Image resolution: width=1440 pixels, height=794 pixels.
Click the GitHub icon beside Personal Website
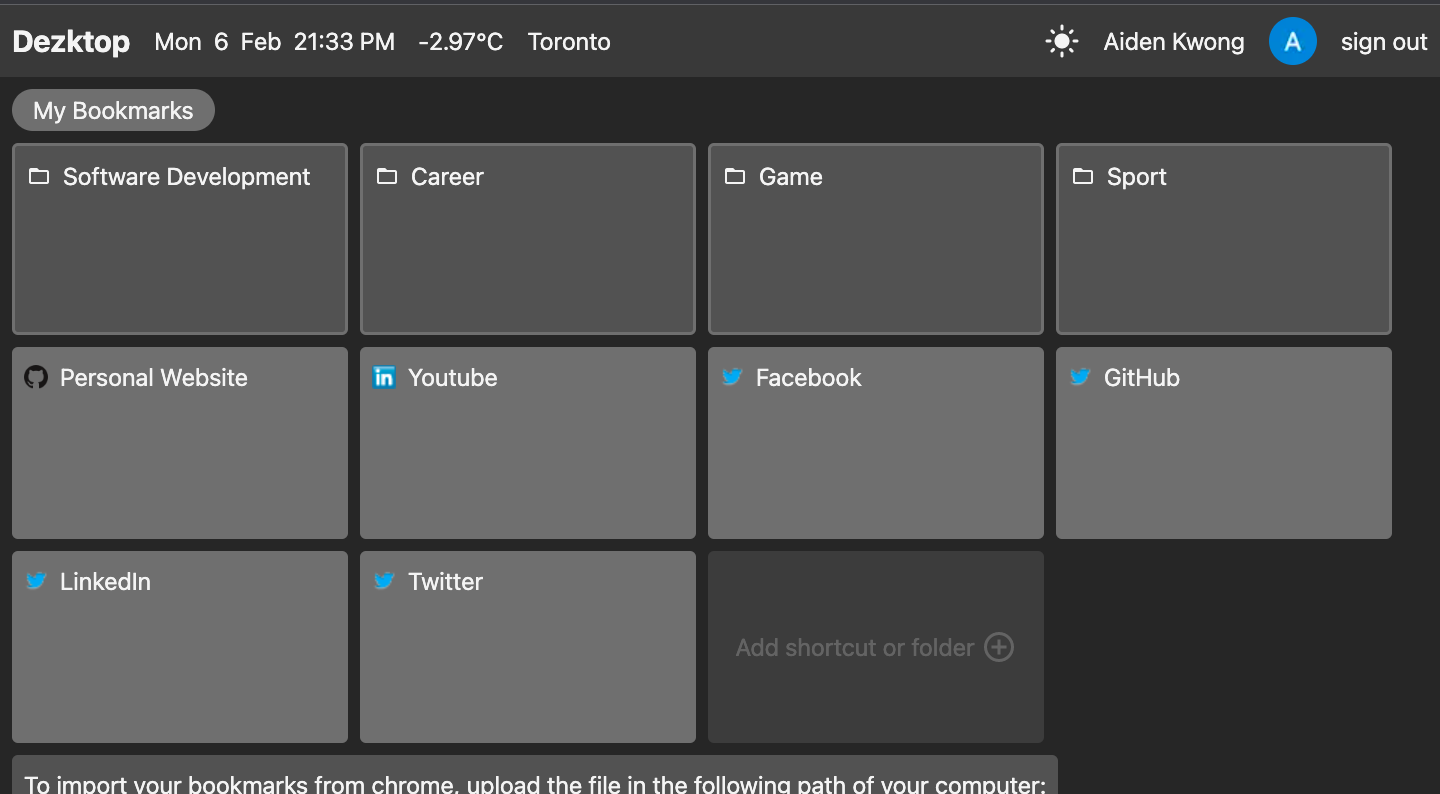(36, 377)
